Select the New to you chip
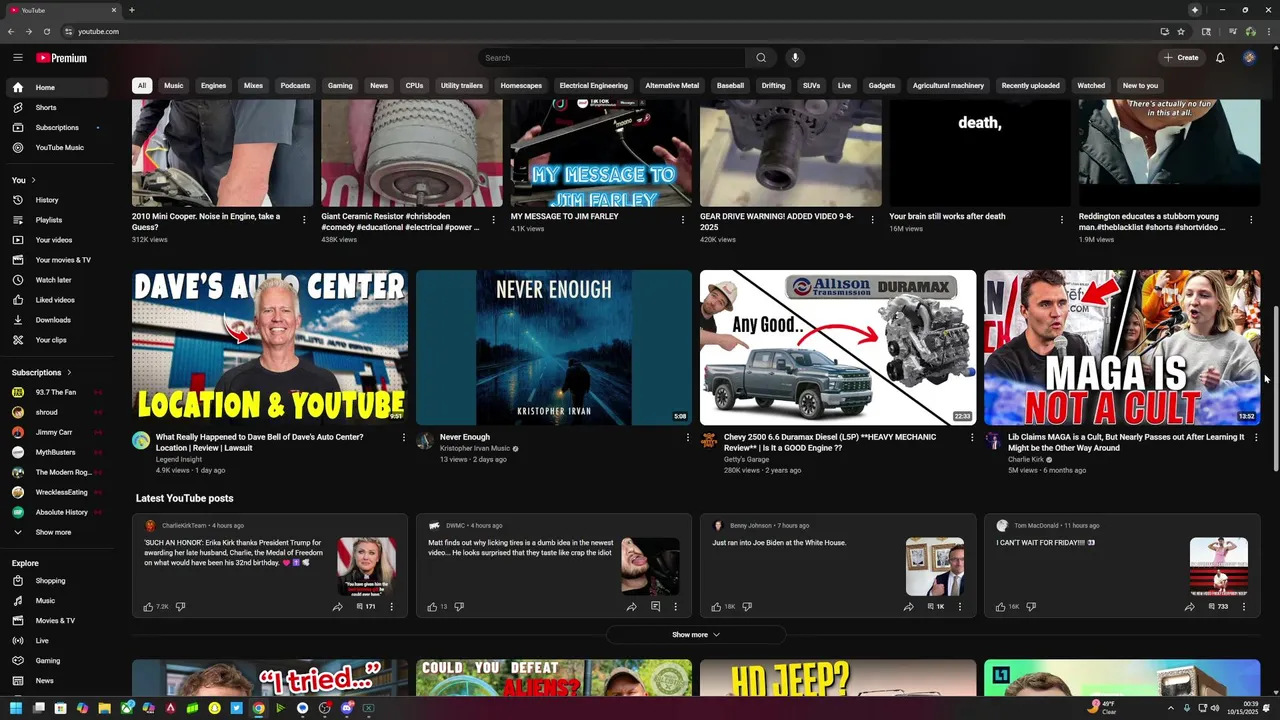Screen dimensions: 1280x720 (x=1140, y=86)
